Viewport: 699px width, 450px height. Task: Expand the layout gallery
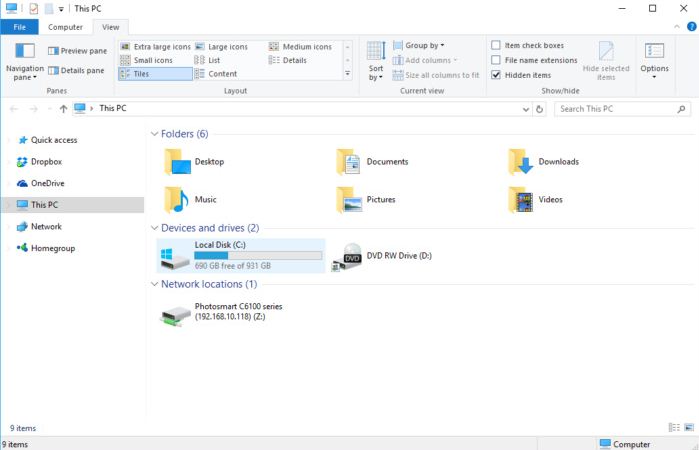[x=348, y=74]
